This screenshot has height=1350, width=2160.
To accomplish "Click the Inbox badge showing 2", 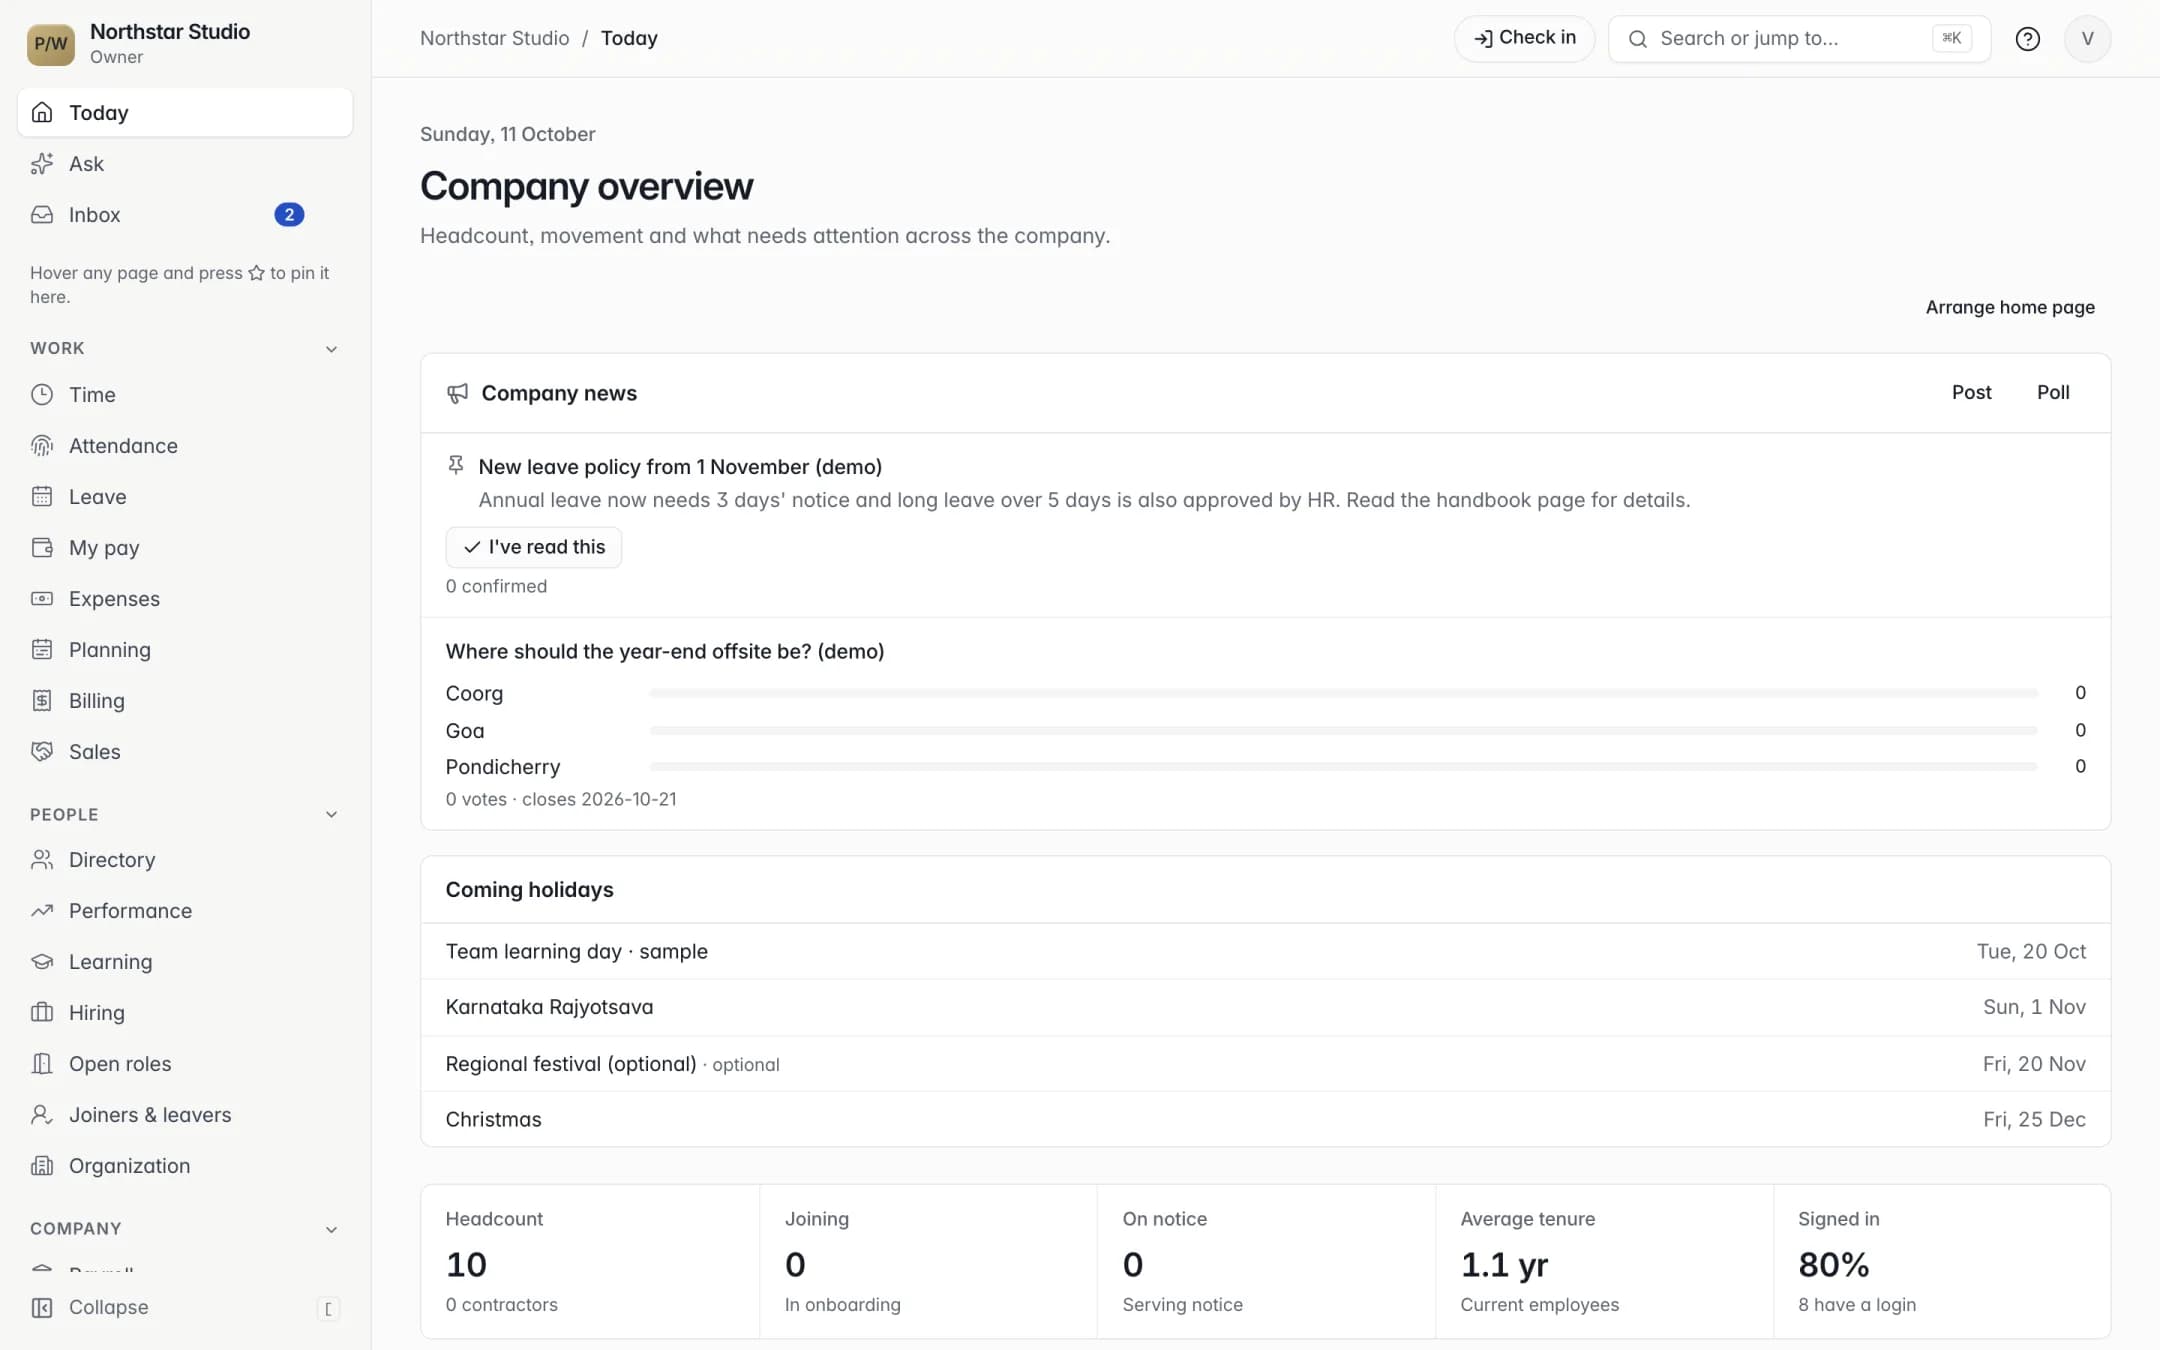I will [289, 215].
